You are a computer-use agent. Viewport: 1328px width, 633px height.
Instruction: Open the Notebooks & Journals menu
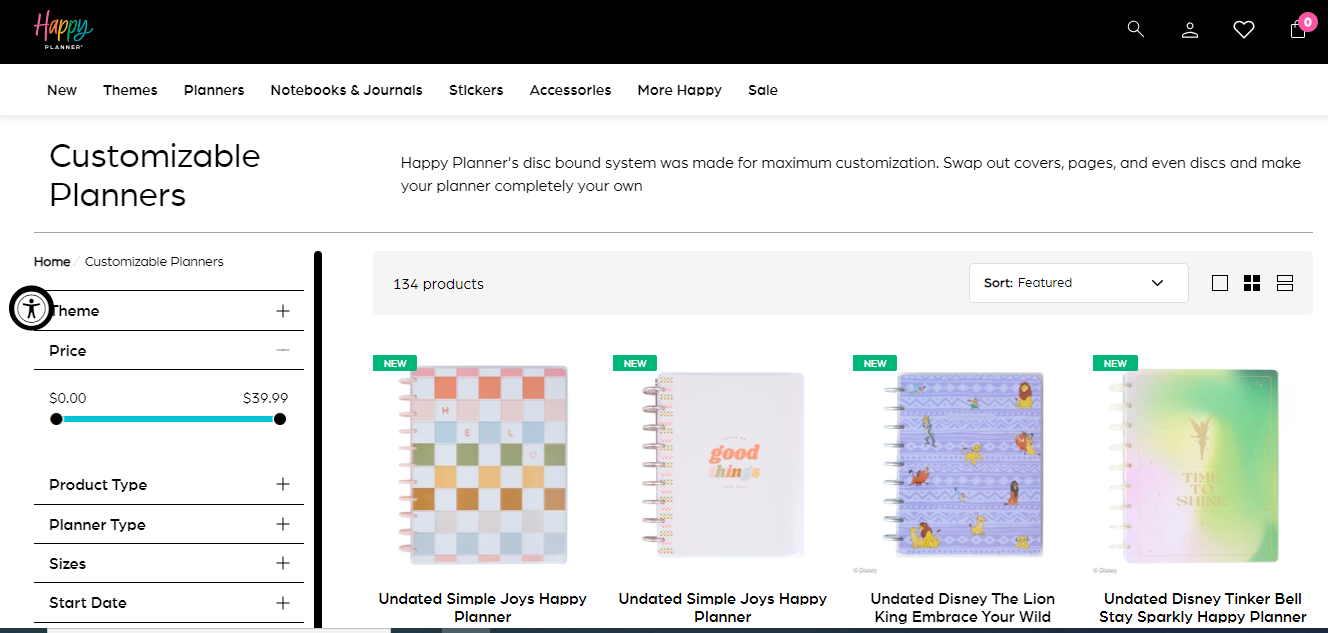click(346, 90)
